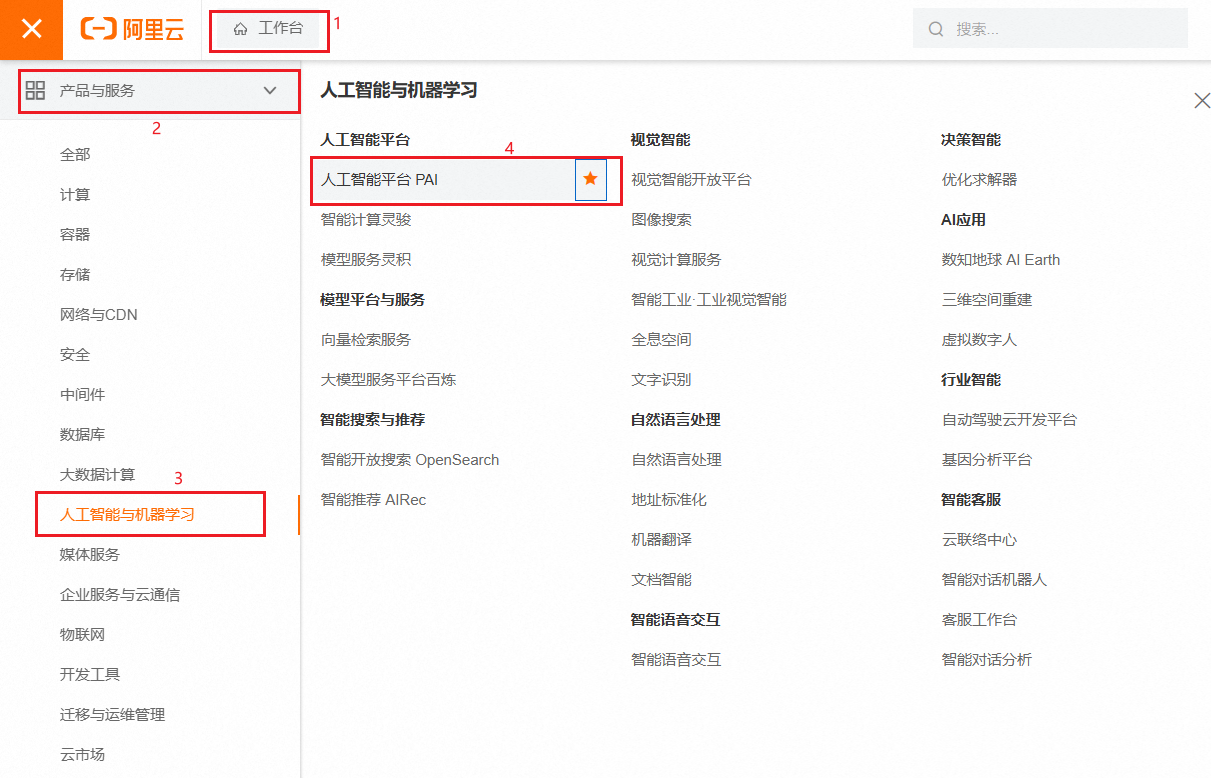Open 视觉计算服务 link
The image size is (1211, 778).
[x=676, y=260]
